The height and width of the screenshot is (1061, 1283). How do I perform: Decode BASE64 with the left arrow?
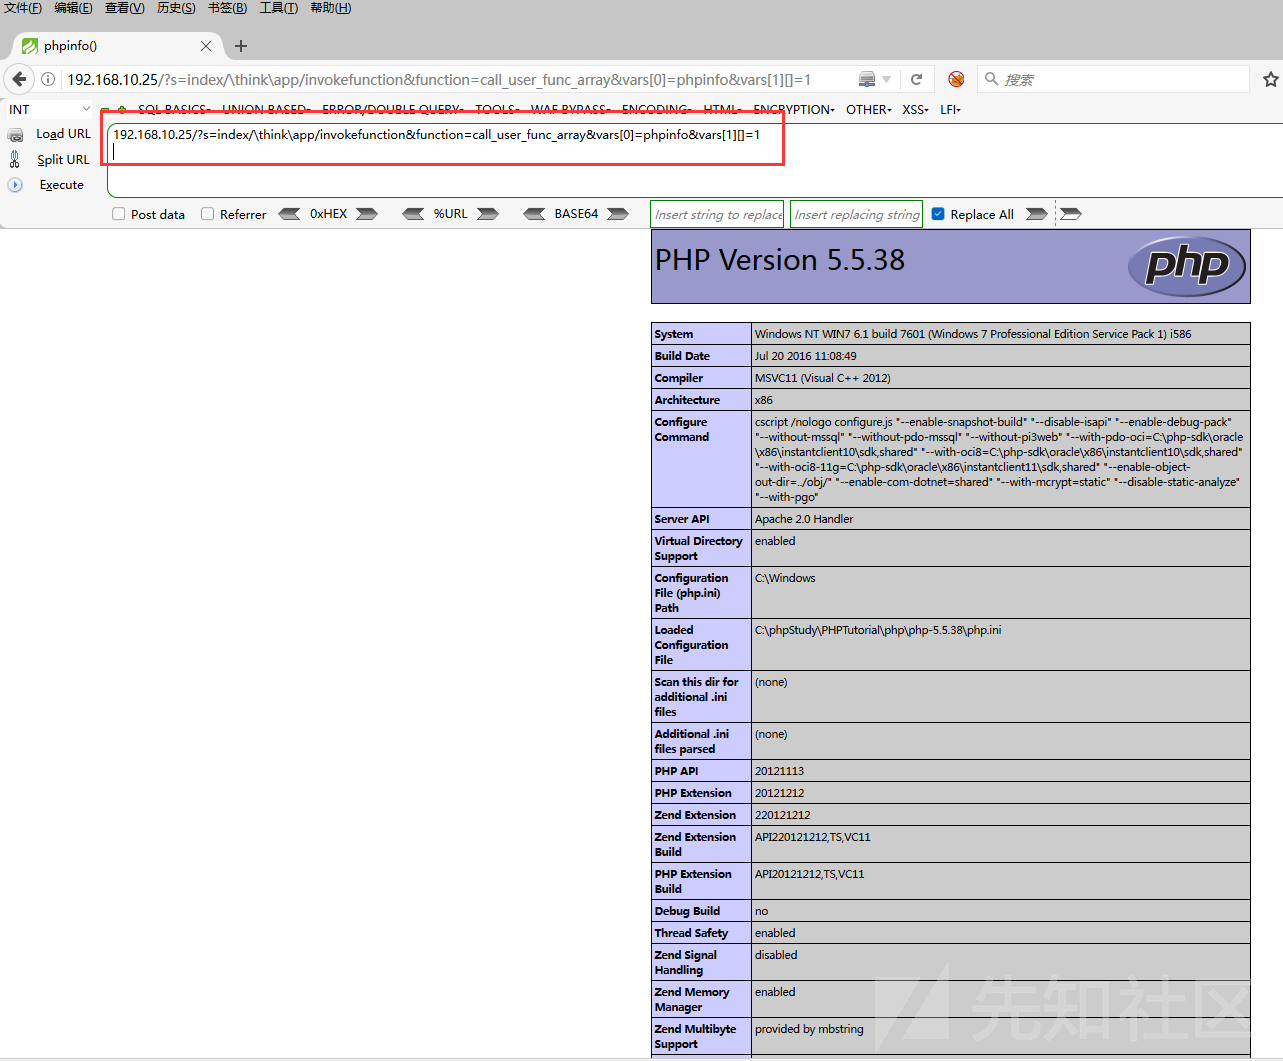tap(535, 214)
